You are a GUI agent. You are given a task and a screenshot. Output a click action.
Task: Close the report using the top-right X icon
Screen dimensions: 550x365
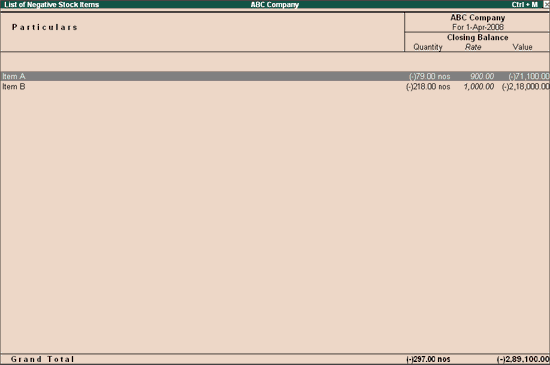pyautogui.click(x=546, y=5)
